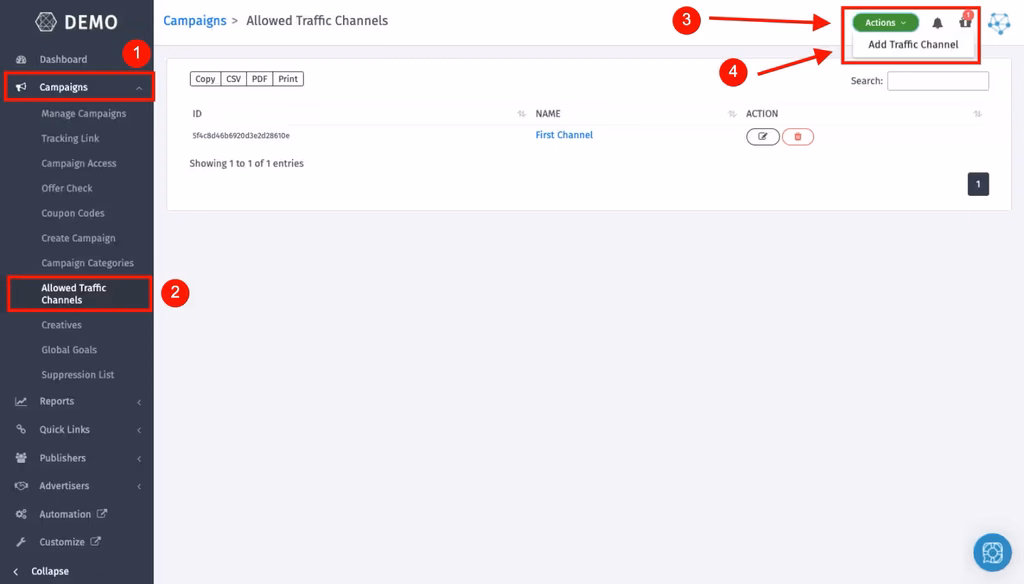Copy table data with Copy button
The image size is (1024, 584).
205,79
